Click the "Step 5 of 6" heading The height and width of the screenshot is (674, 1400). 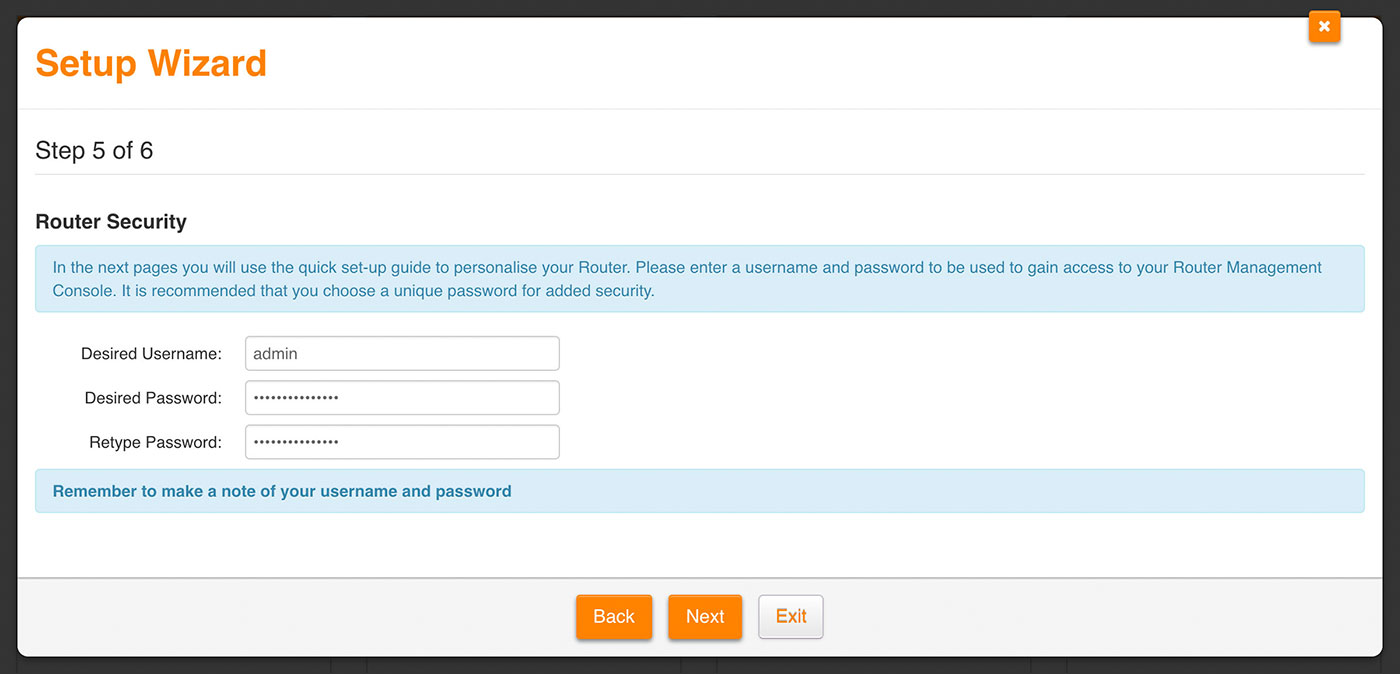[x=94, y=151]
